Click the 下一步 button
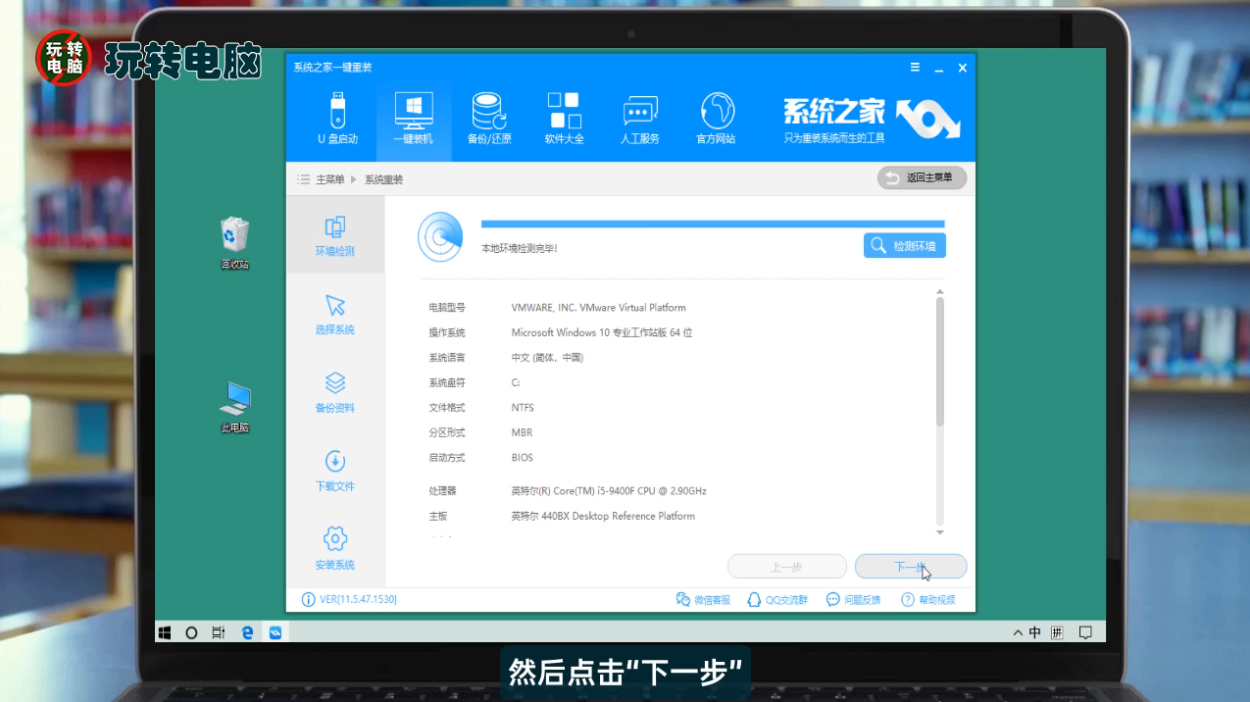Image resolution: width=1250 pixels, height=702 pixels. 911,567
